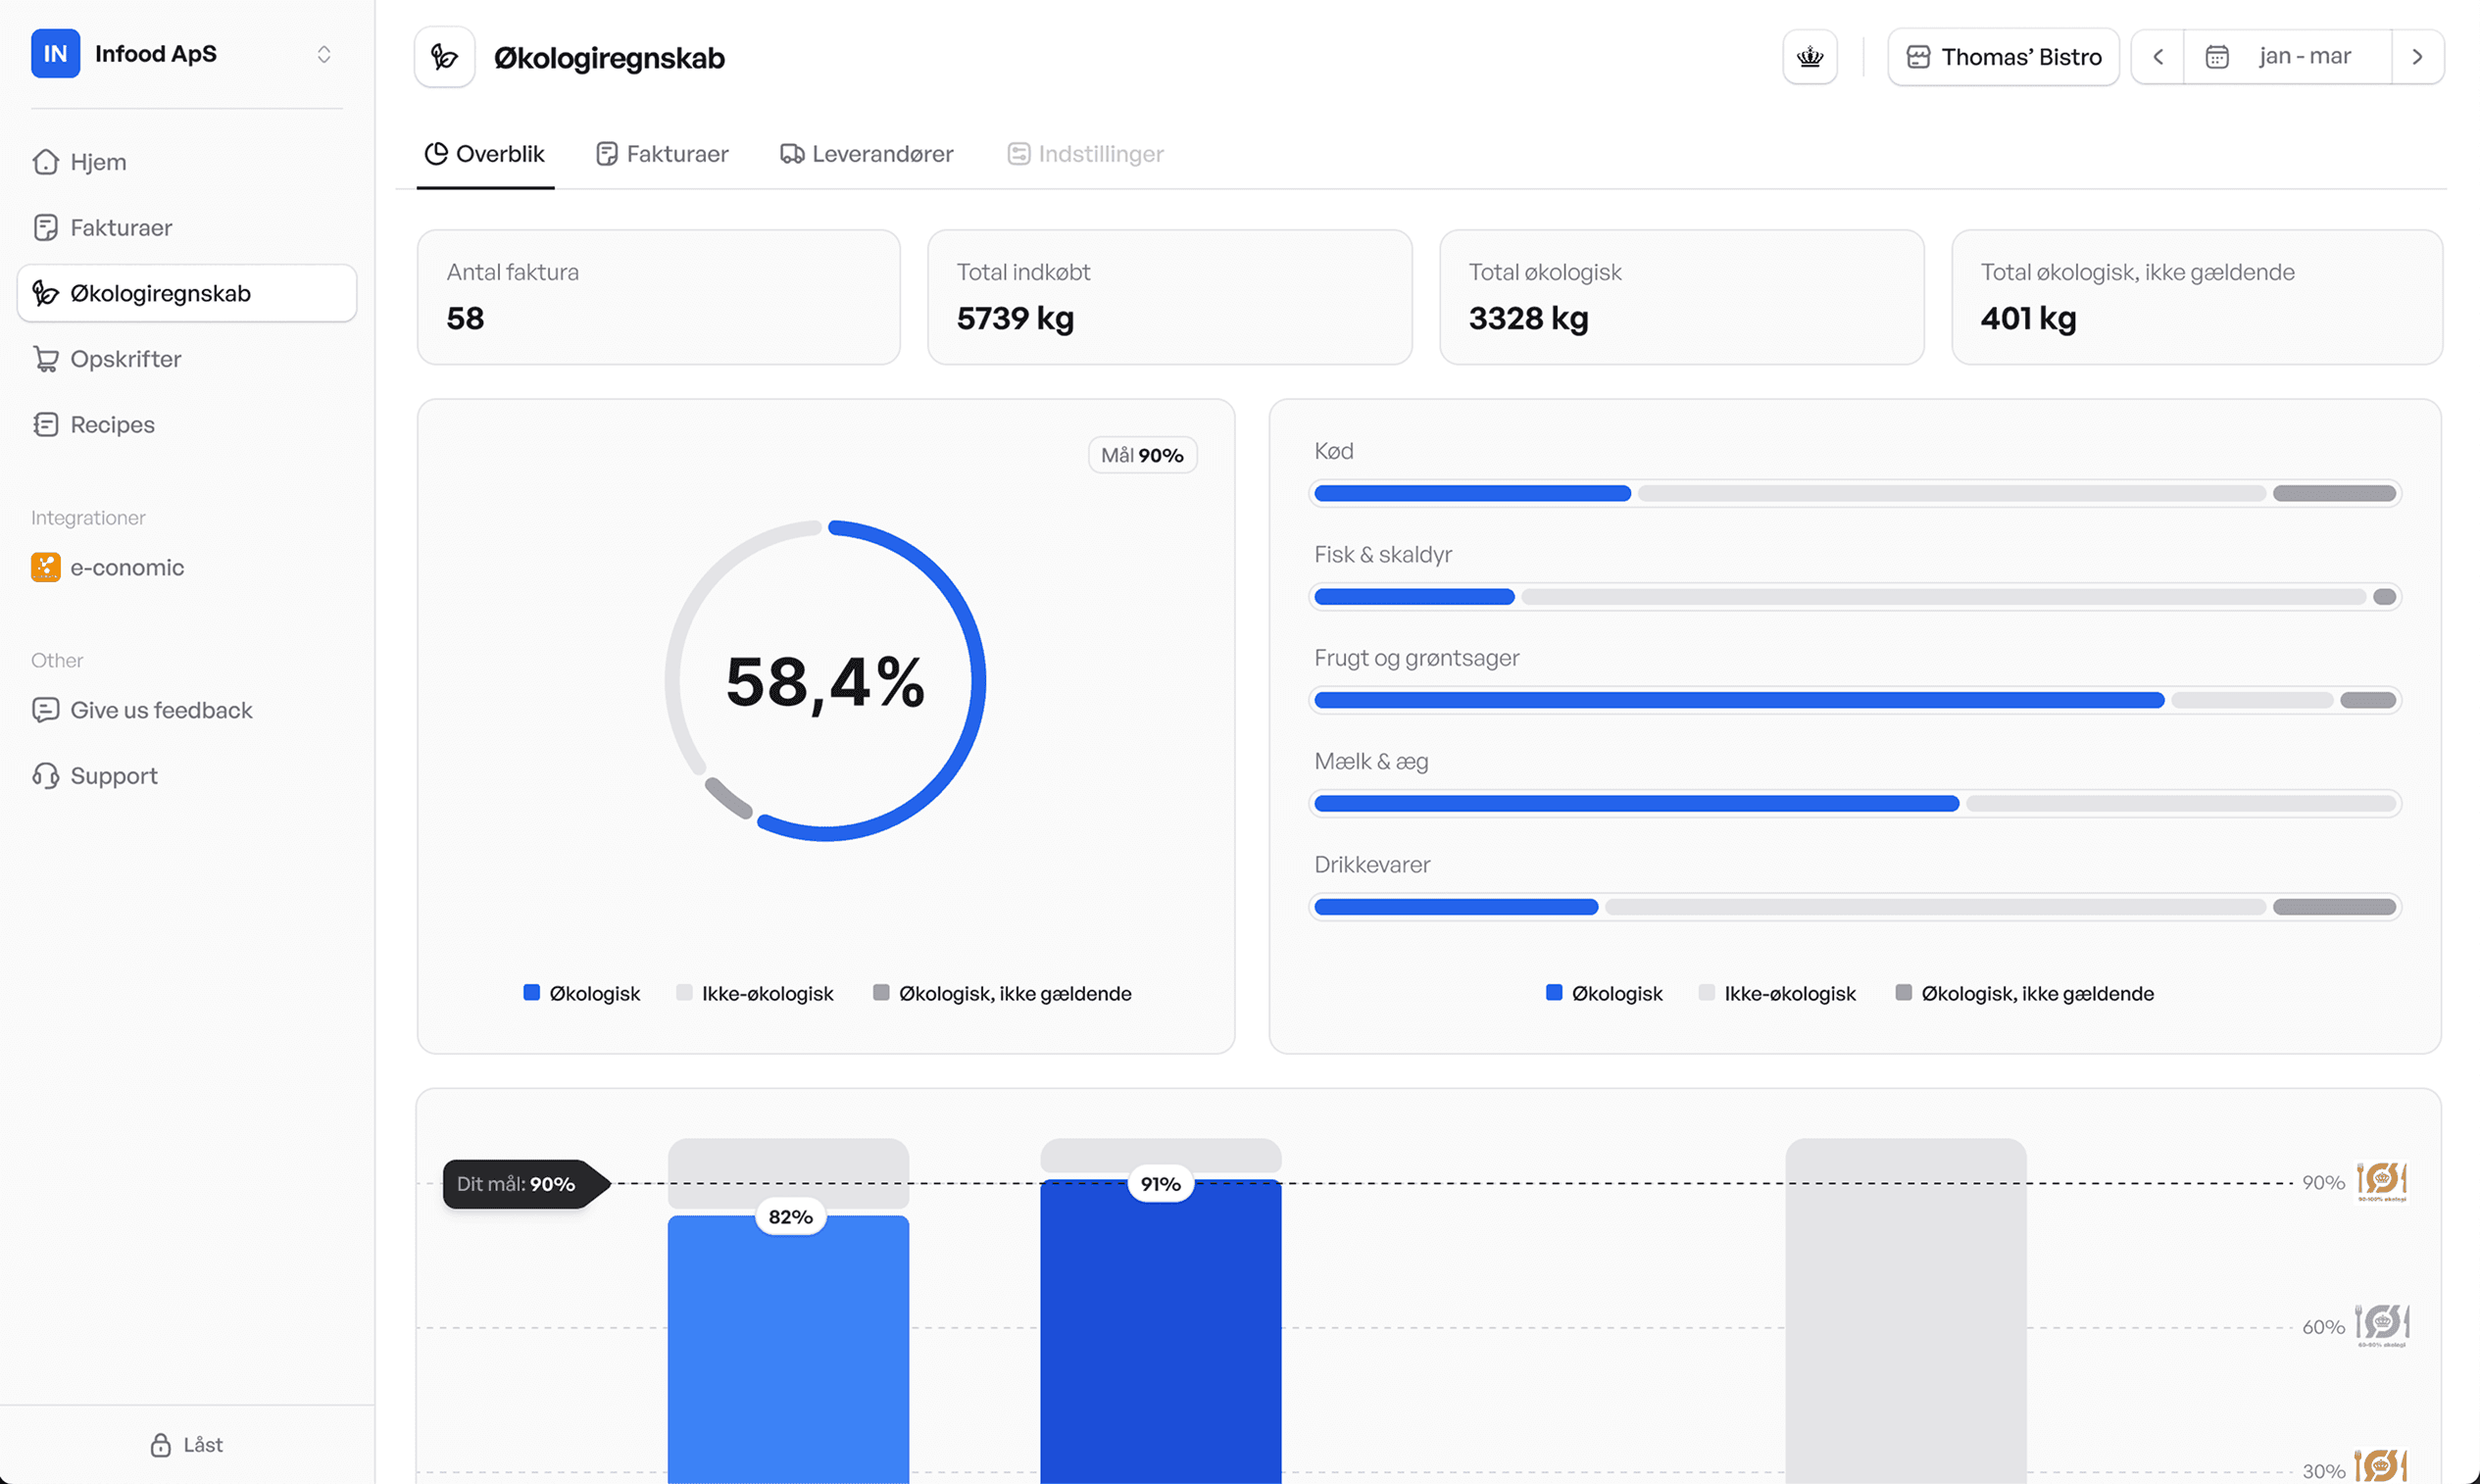Click the Fakturaer tab invoice icon
This screenshot has width=2480, height=1484.
click(x=607, y=154)
